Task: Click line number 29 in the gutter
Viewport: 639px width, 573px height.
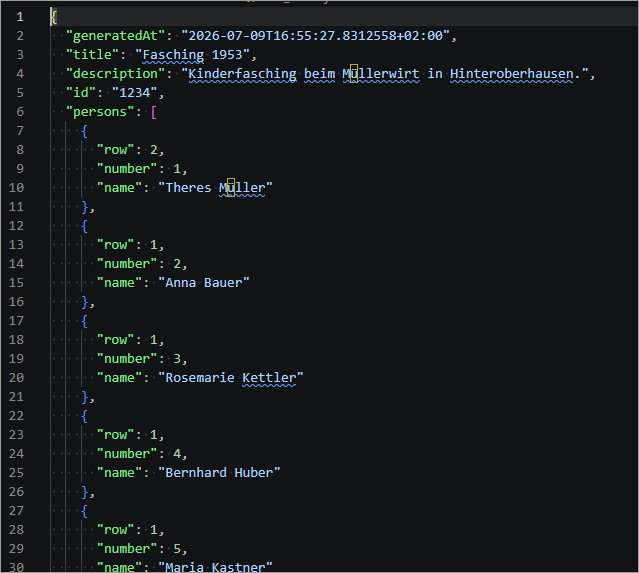Action: [x=16, y=549]
